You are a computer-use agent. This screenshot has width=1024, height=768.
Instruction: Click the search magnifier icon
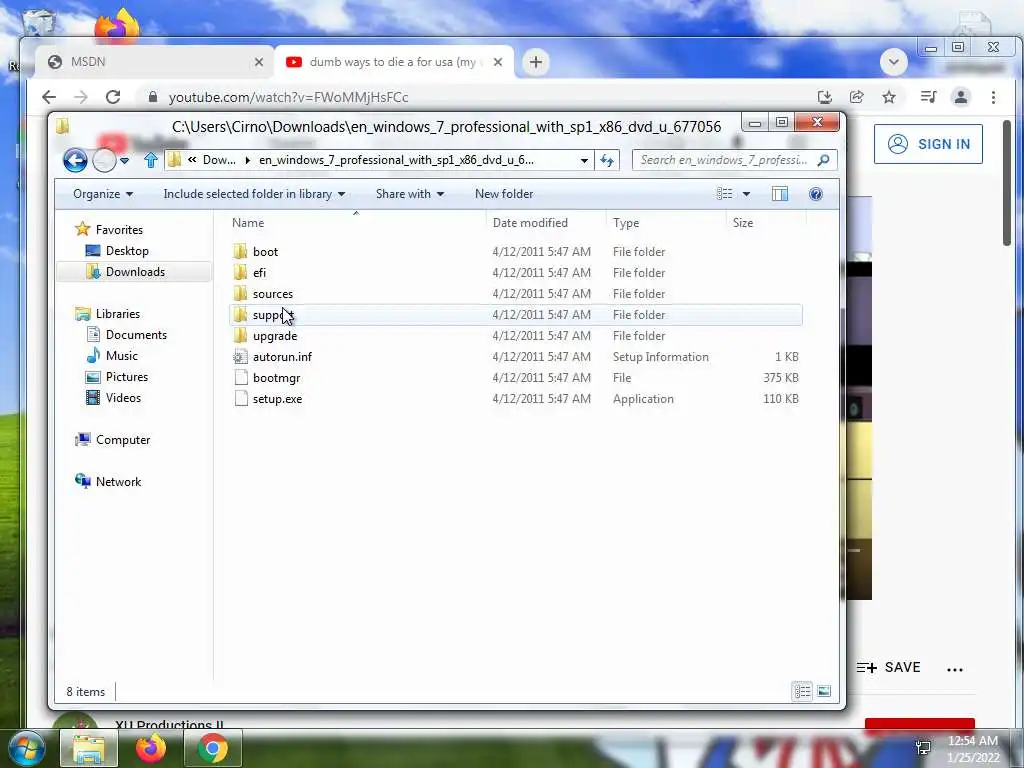click(824, 160)
